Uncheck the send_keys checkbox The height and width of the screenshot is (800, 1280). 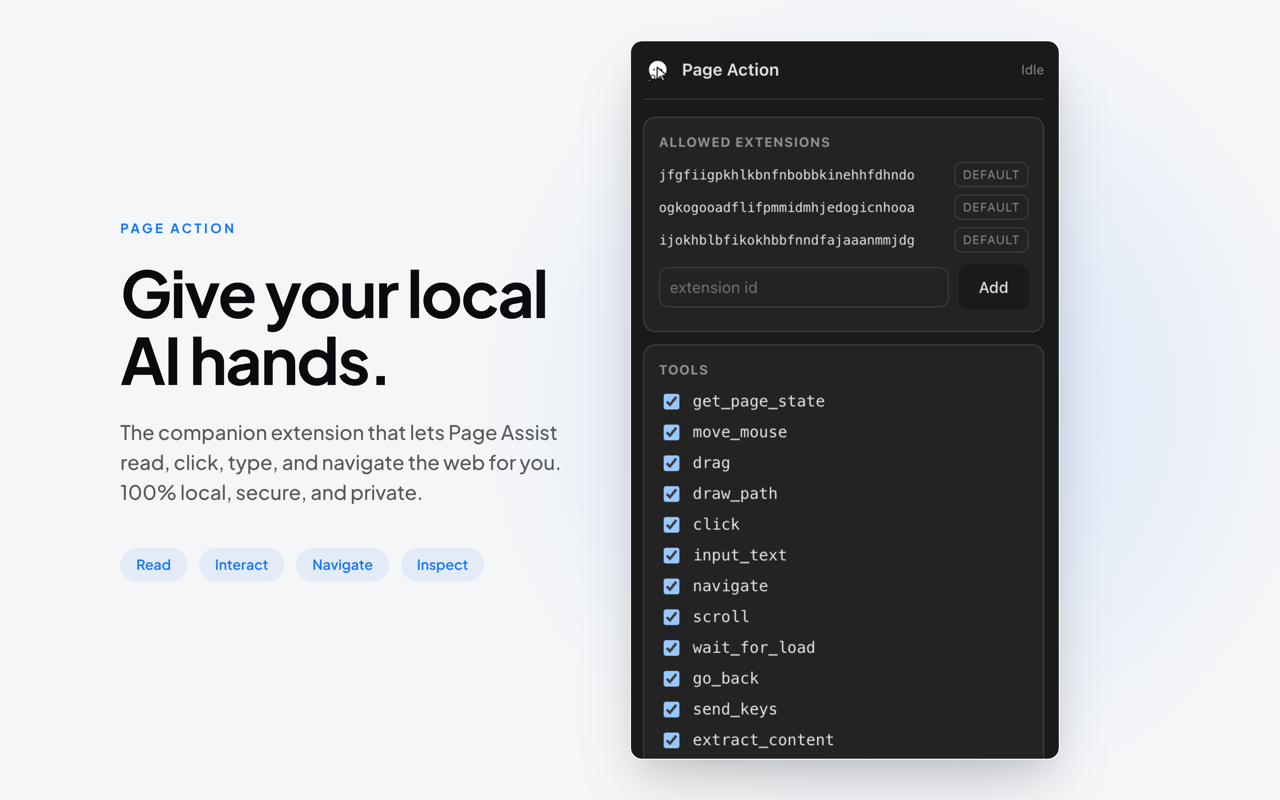click(x=672, y=709)
